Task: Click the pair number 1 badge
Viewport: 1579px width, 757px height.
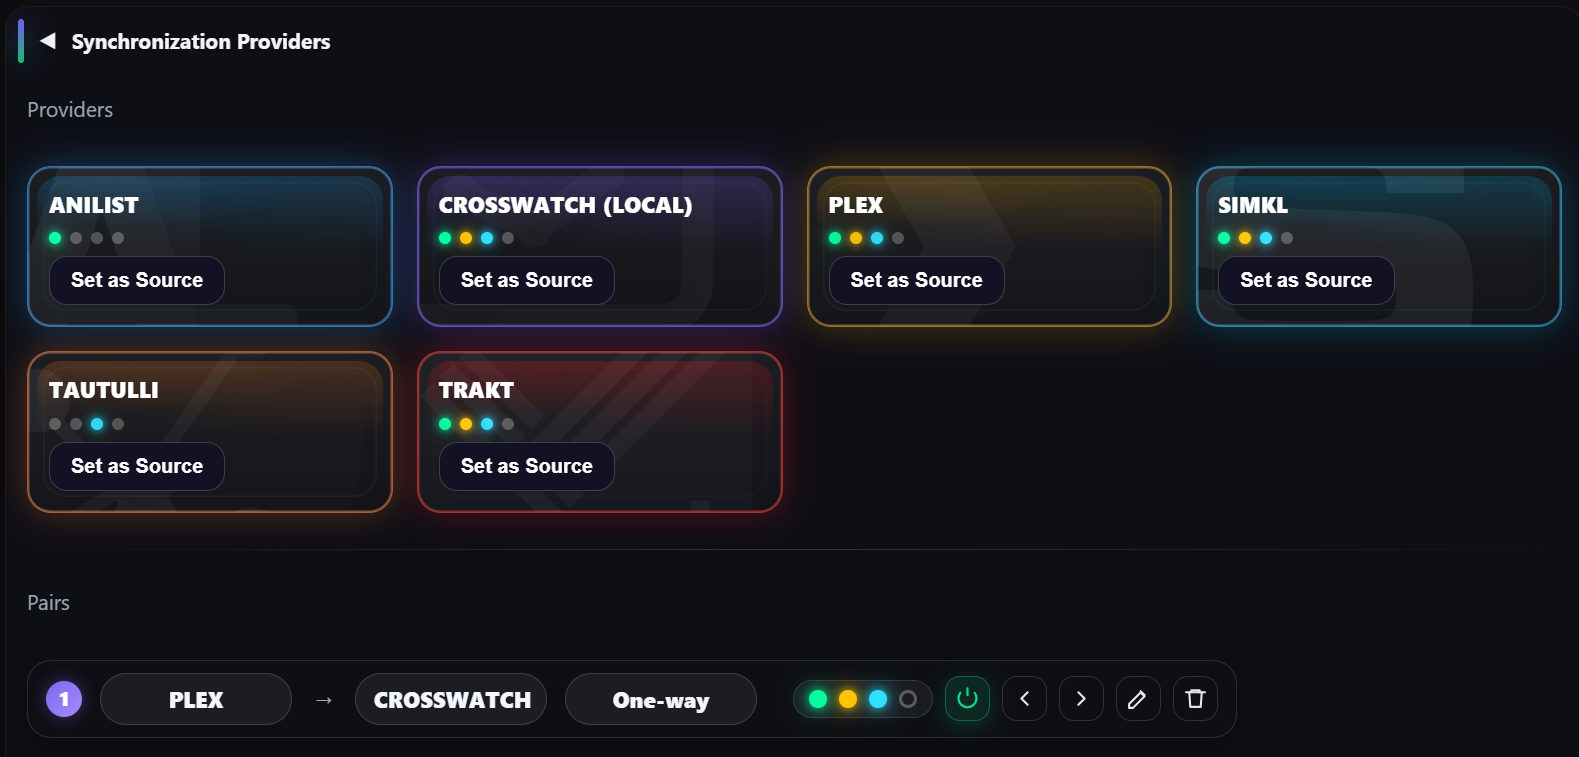Action: tap(64, 699)
